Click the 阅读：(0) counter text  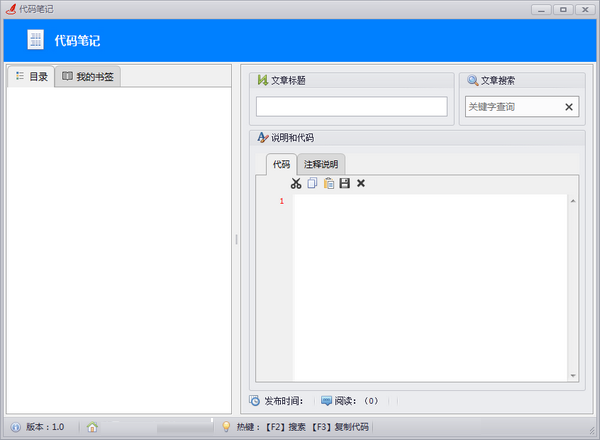click(356, 401)
